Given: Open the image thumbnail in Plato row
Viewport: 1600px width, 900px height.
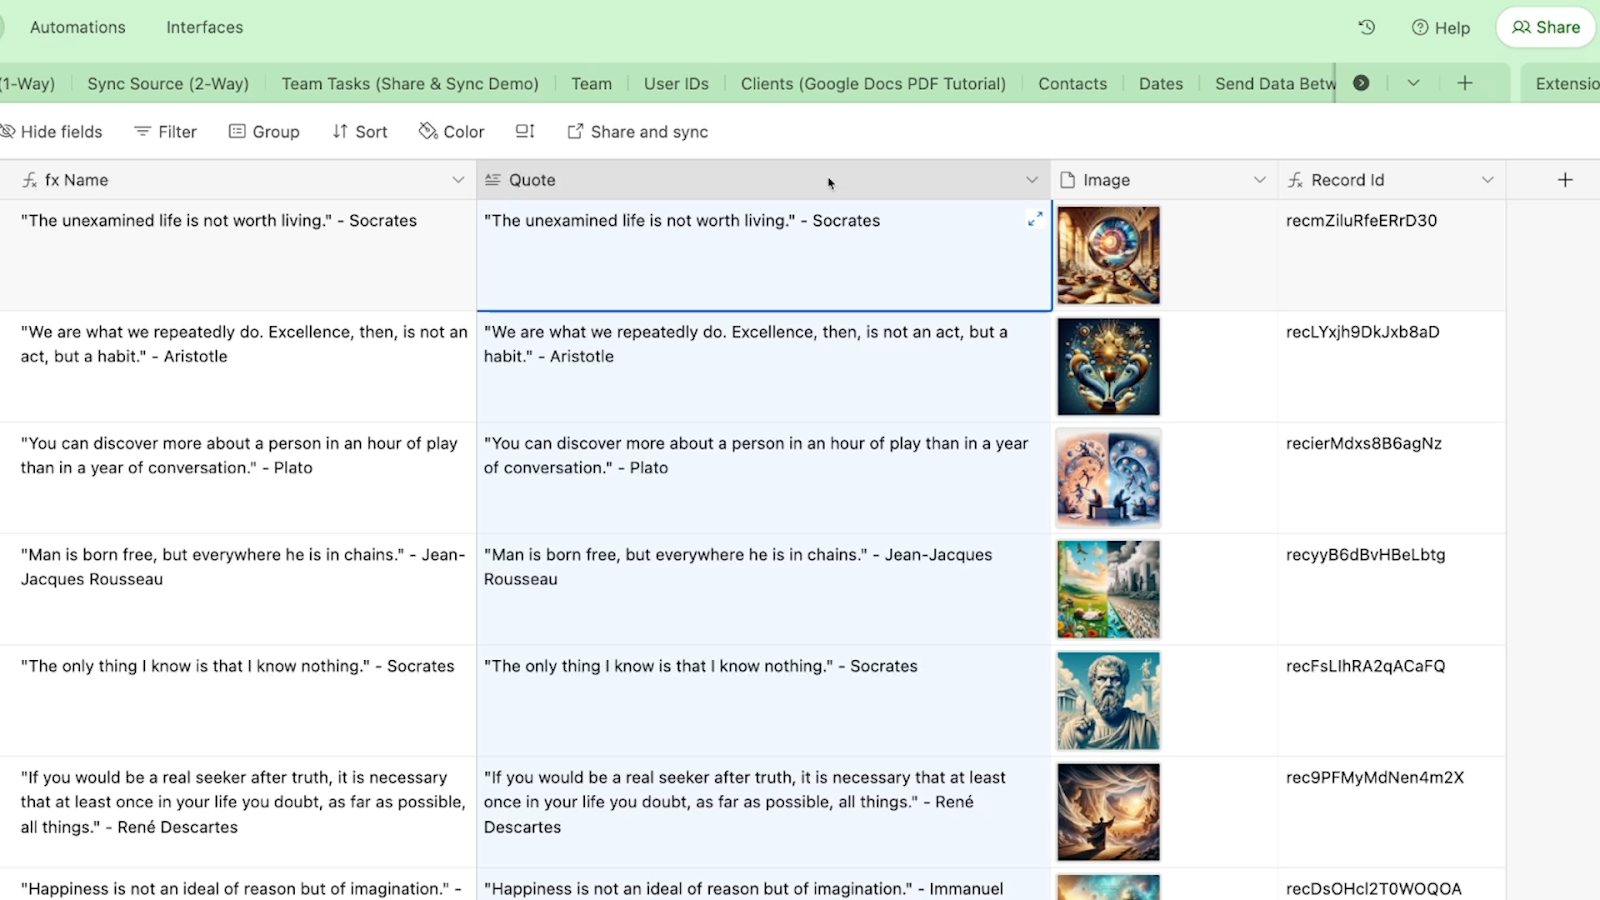Looking at the screenshot, I should [1108, 478].
